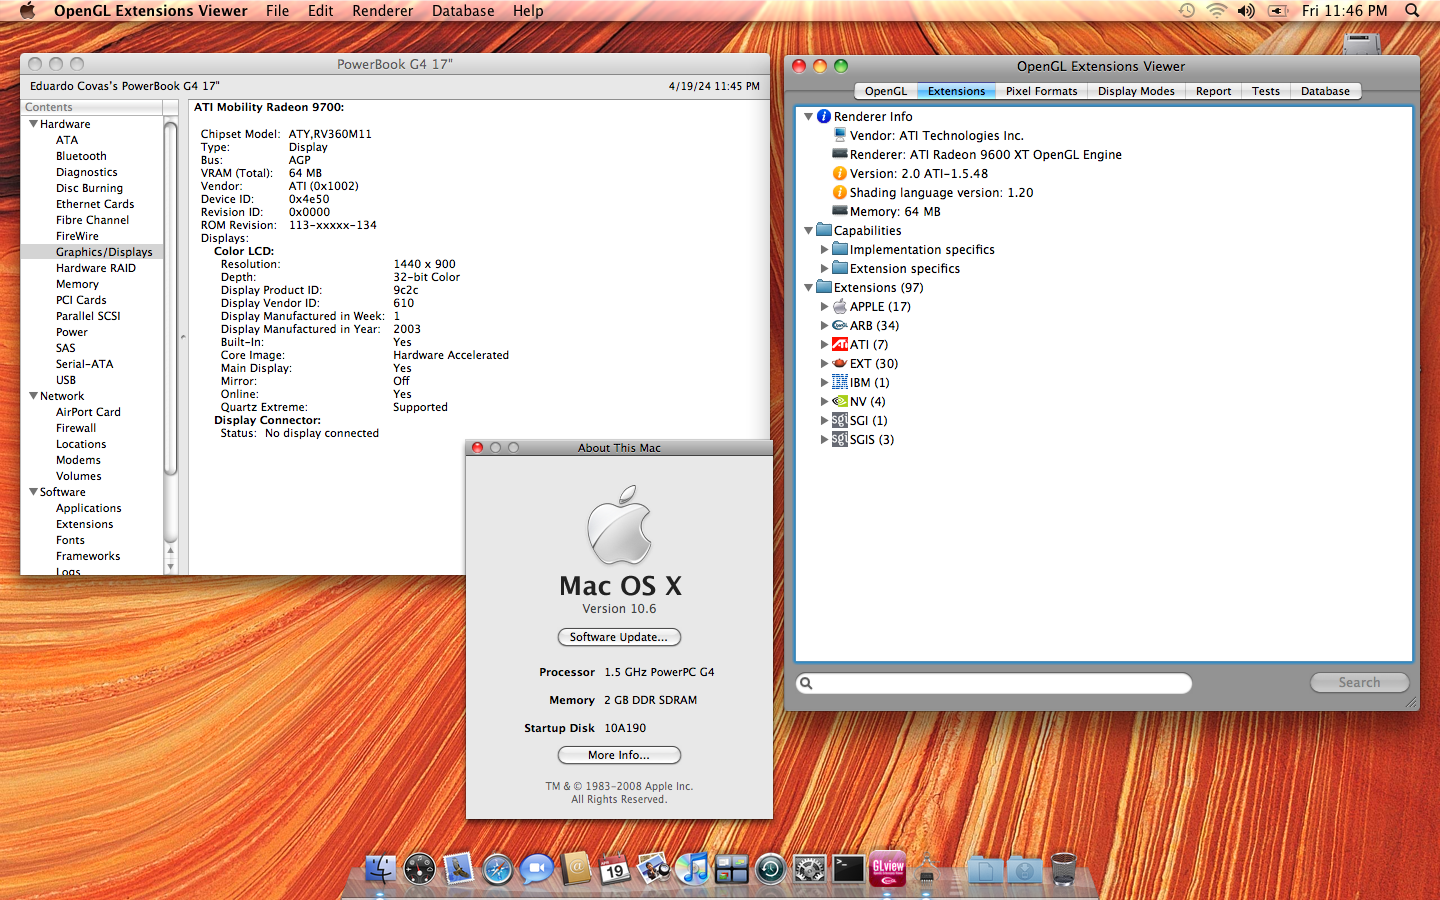The width and height of the screenshot is (1440, 900).
Task: Collapse the Hardware section in Contents
Action: [x=33, y=124]
